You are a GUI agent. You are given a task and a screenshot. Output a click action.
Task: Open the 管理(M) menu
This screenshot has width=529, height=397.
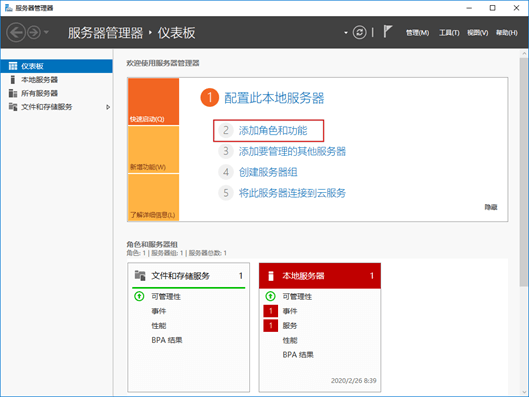(417, 33)
